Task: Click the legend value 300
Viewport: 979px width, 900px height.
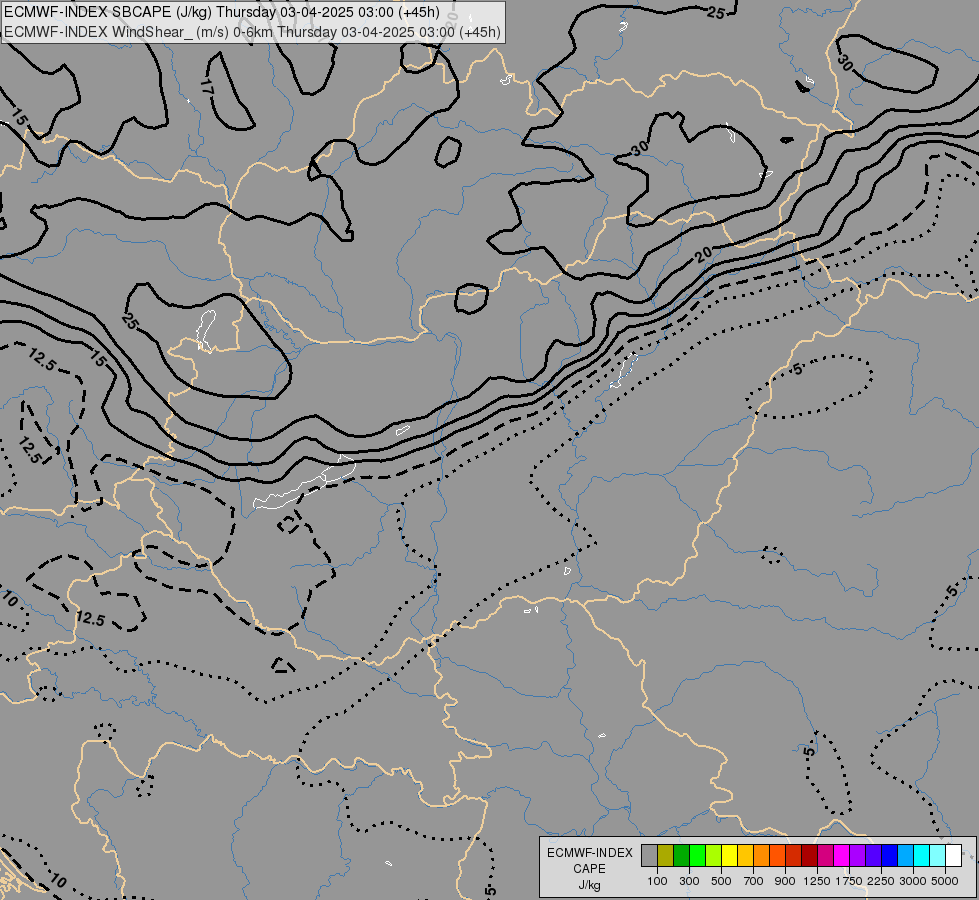Action: click(x=689, y=881)
